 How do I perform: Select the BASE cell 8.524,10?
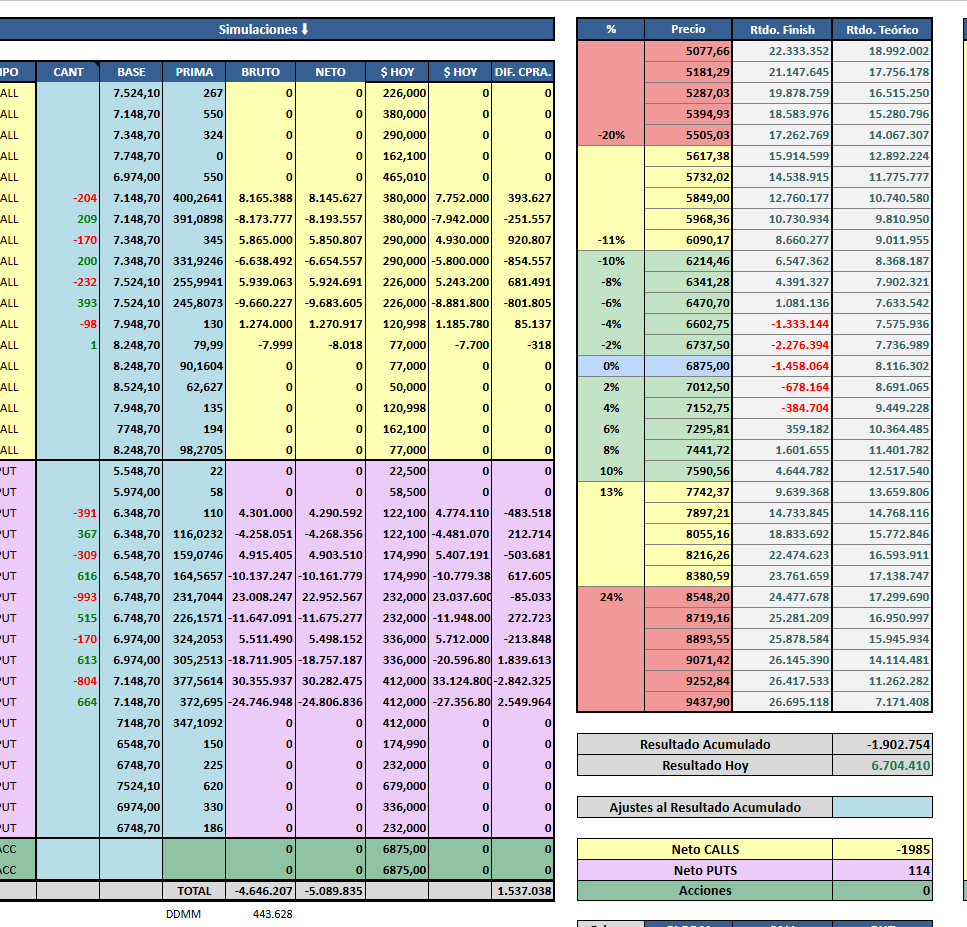[131, 387]
